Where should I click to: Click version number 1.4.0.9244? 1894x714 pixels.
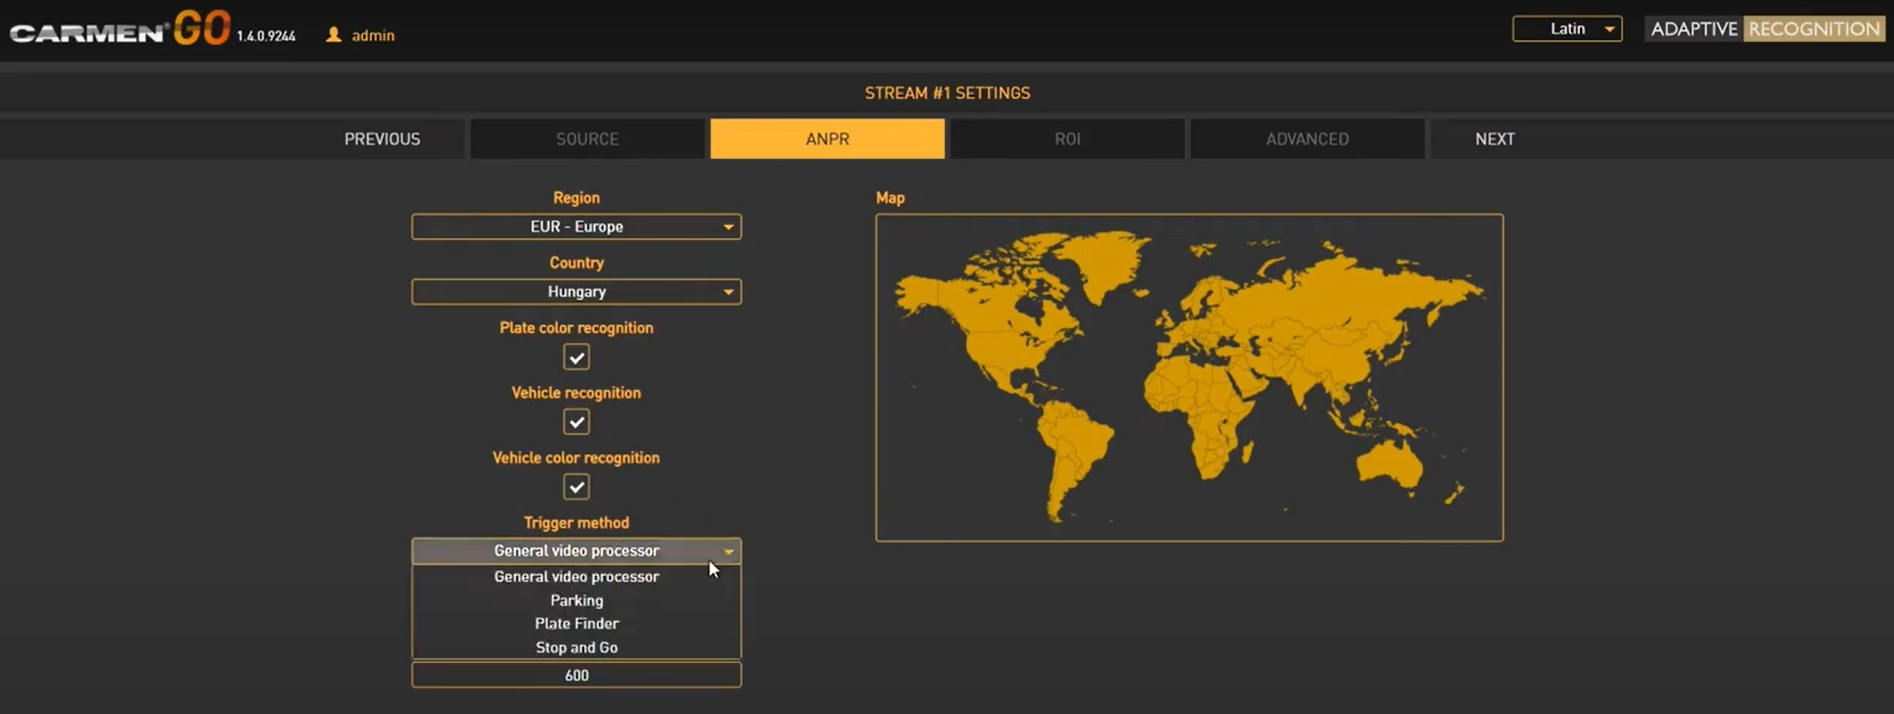click(x=266, y=36)
